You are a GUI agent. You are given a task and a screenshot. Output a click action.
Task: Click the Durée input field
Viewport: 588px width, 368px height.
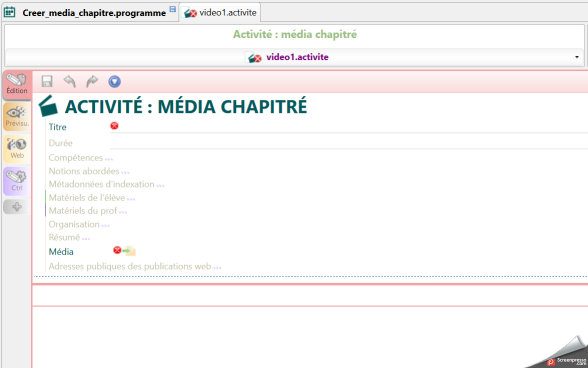(349, 143)
